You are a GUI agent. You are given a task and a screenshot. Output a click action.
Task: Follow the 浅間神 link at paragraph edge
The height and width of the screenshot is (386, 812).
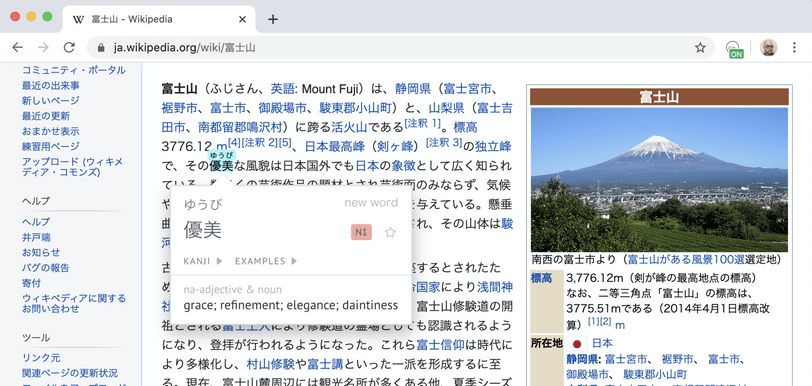pos(495,287)
